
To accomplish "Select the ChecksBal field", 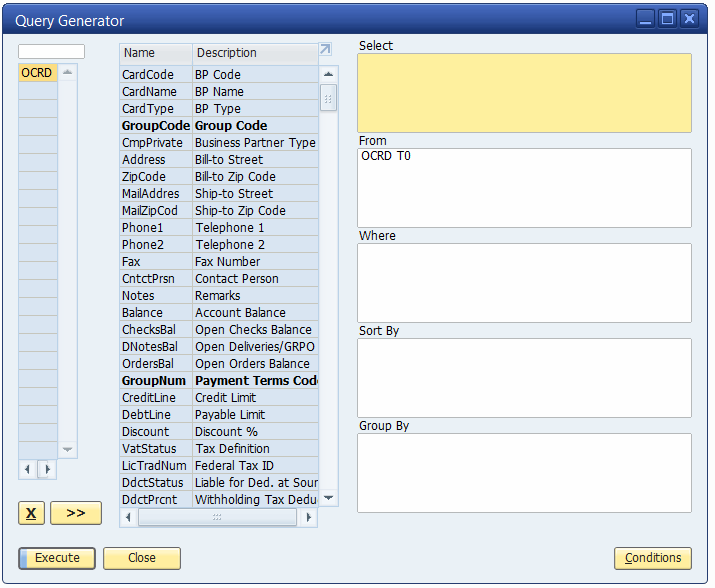I will click(x=156, y=329).
